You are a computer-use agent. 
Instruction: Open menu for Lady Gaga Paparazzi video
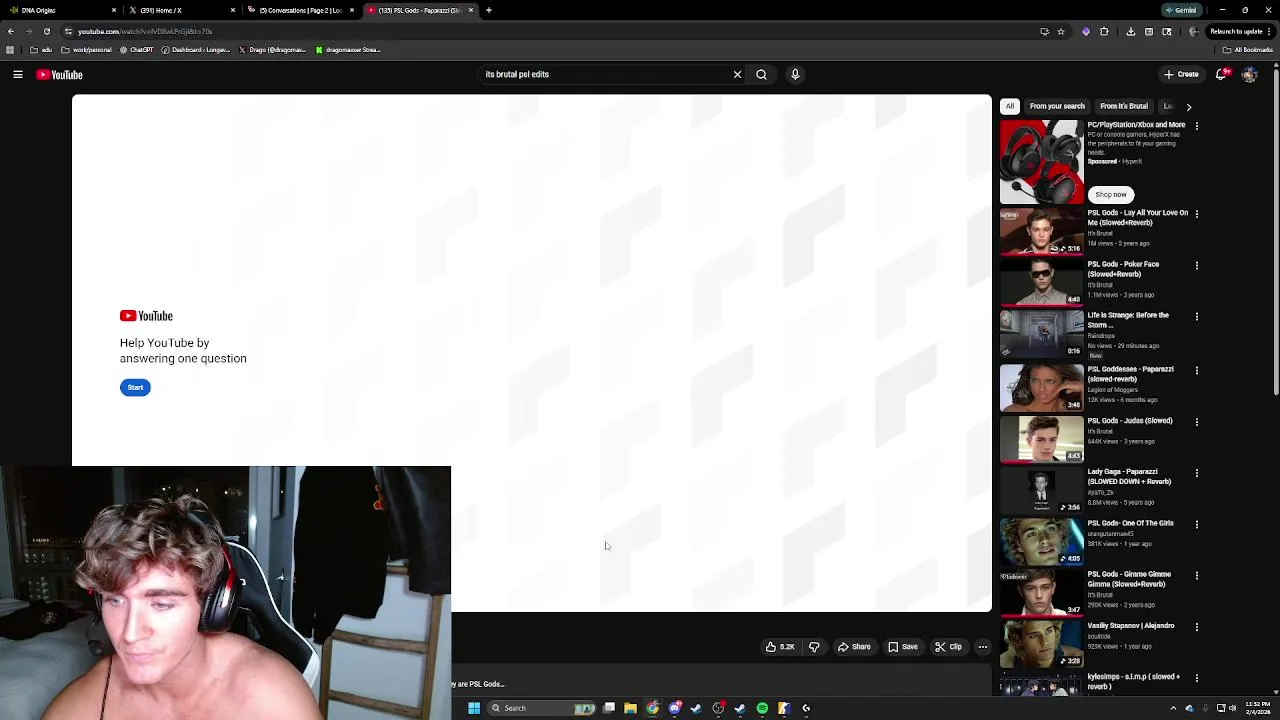(x=1196, y=473)
